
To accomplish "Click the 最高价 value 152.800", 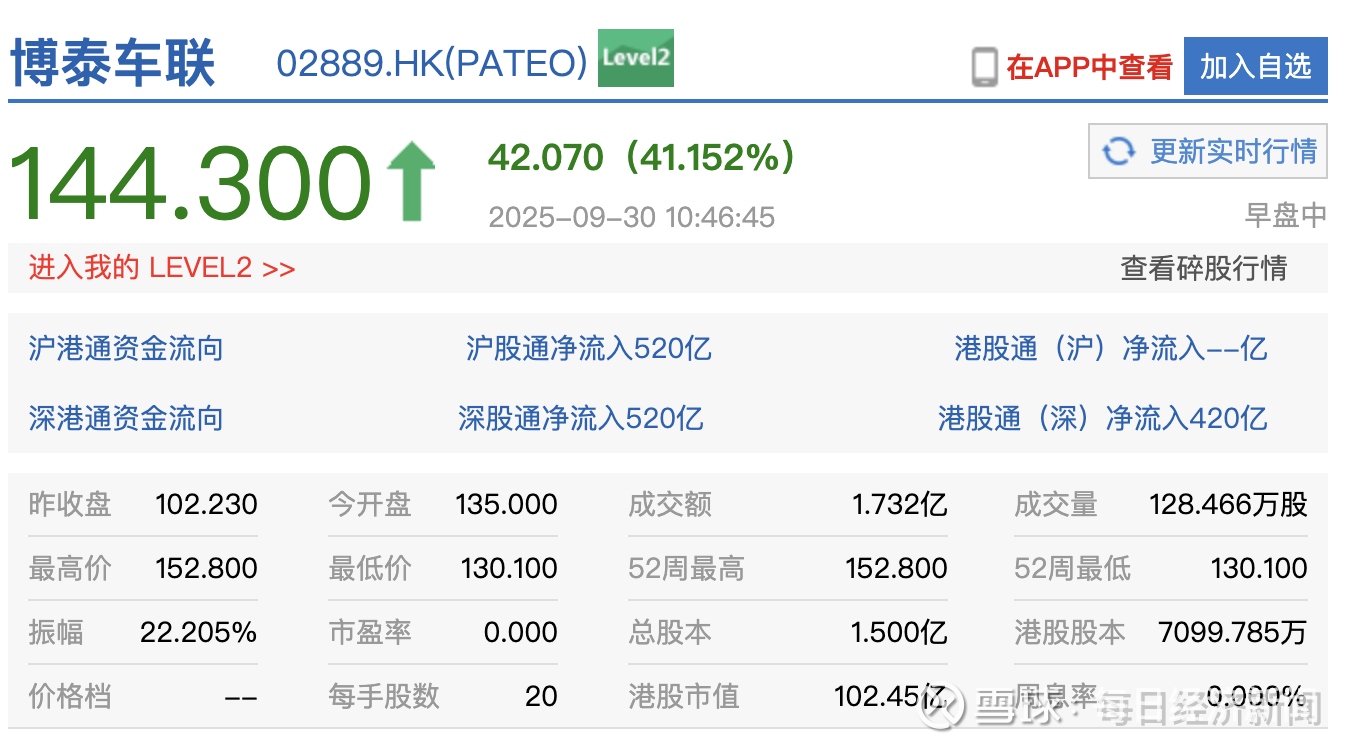I will [207, 568].
